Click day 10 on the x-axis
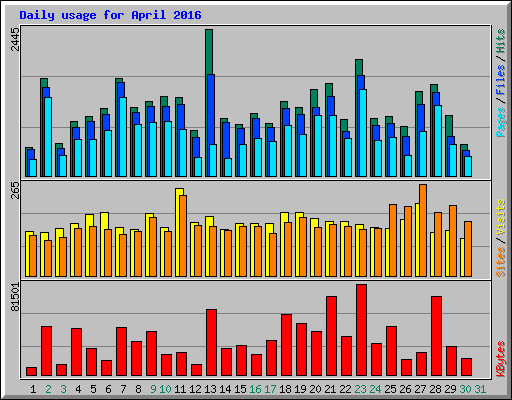 pos(165,389)
